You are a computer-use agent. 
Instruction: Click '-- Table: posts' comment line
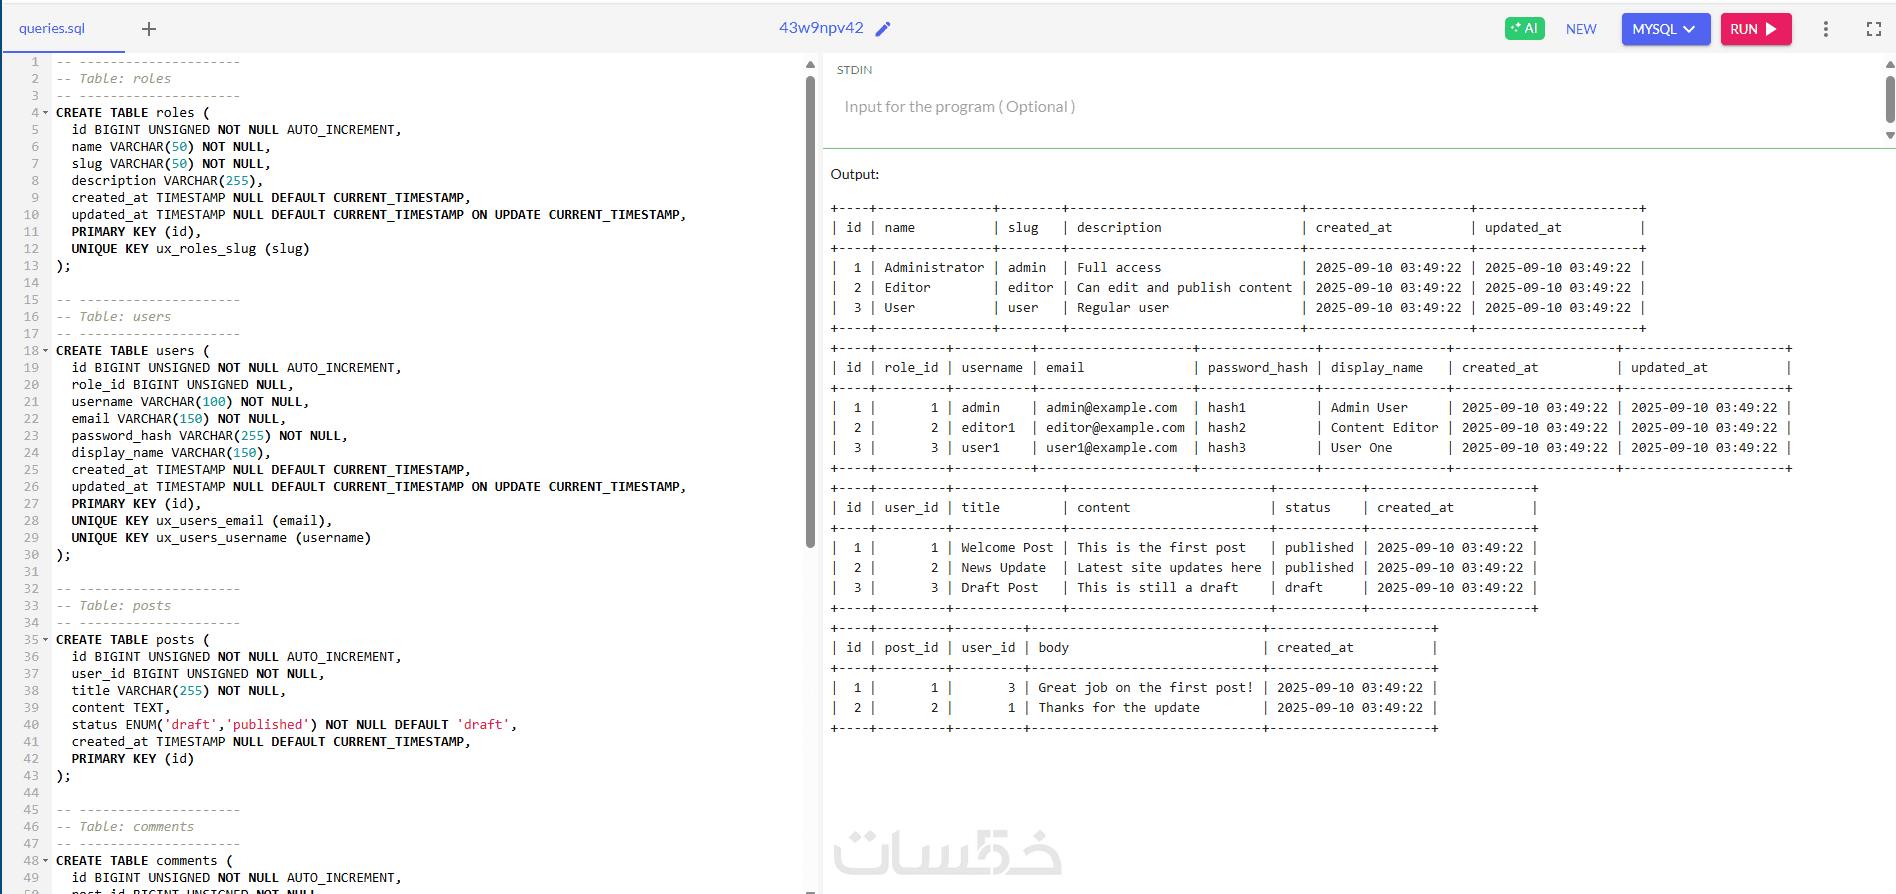[113, 606]
